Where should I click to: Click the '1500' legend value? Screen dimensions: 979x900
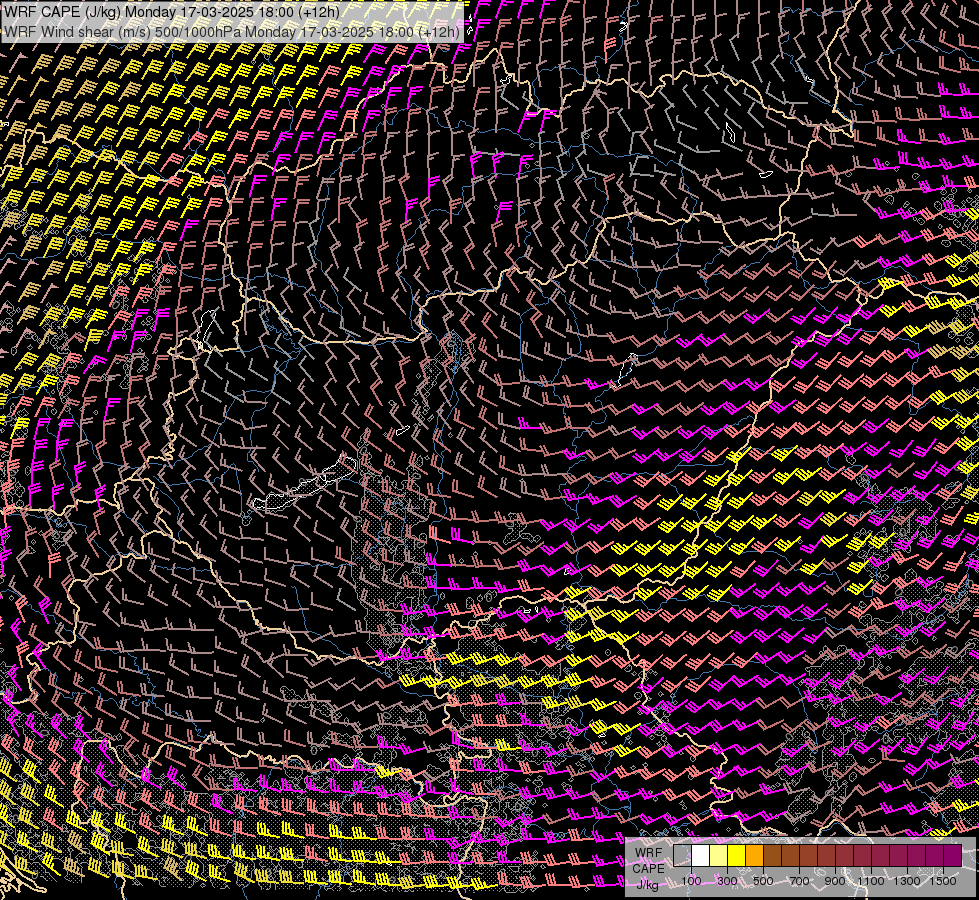coord(943,881)
